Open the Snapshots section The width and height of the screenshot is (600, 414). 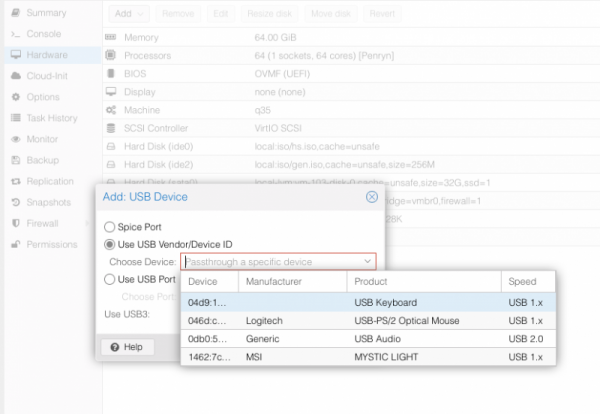(49, 202)
